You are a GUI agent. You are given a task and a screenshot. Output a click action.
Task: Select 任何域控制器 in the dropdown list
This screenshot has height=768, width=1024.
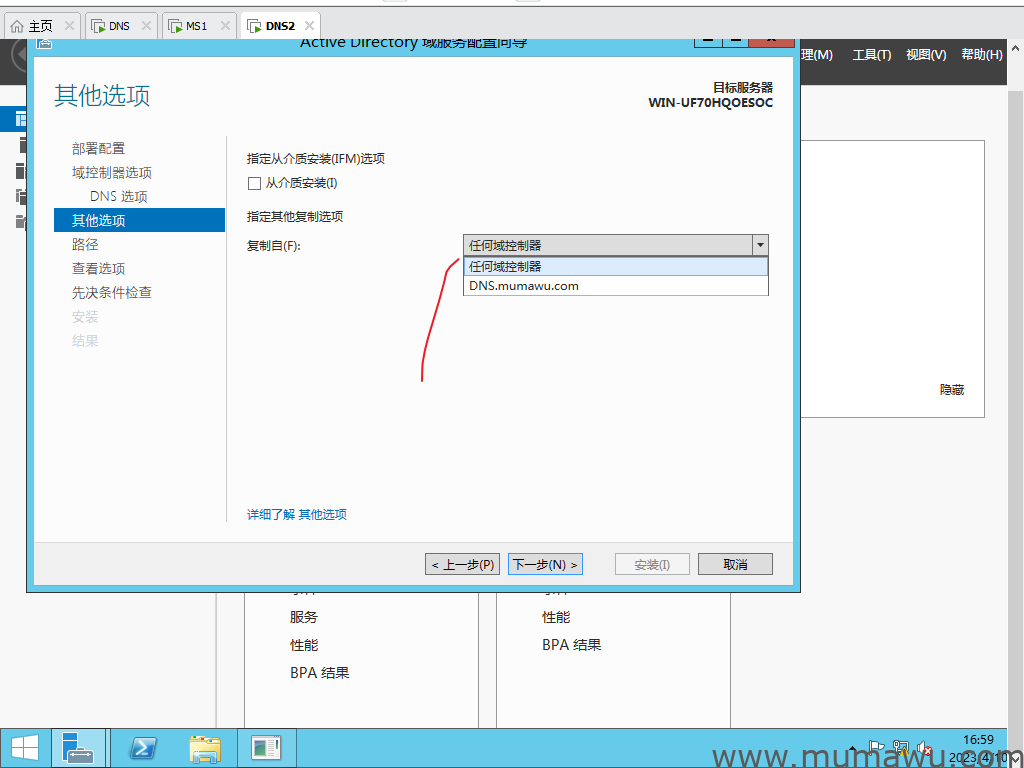click(505, 267)
